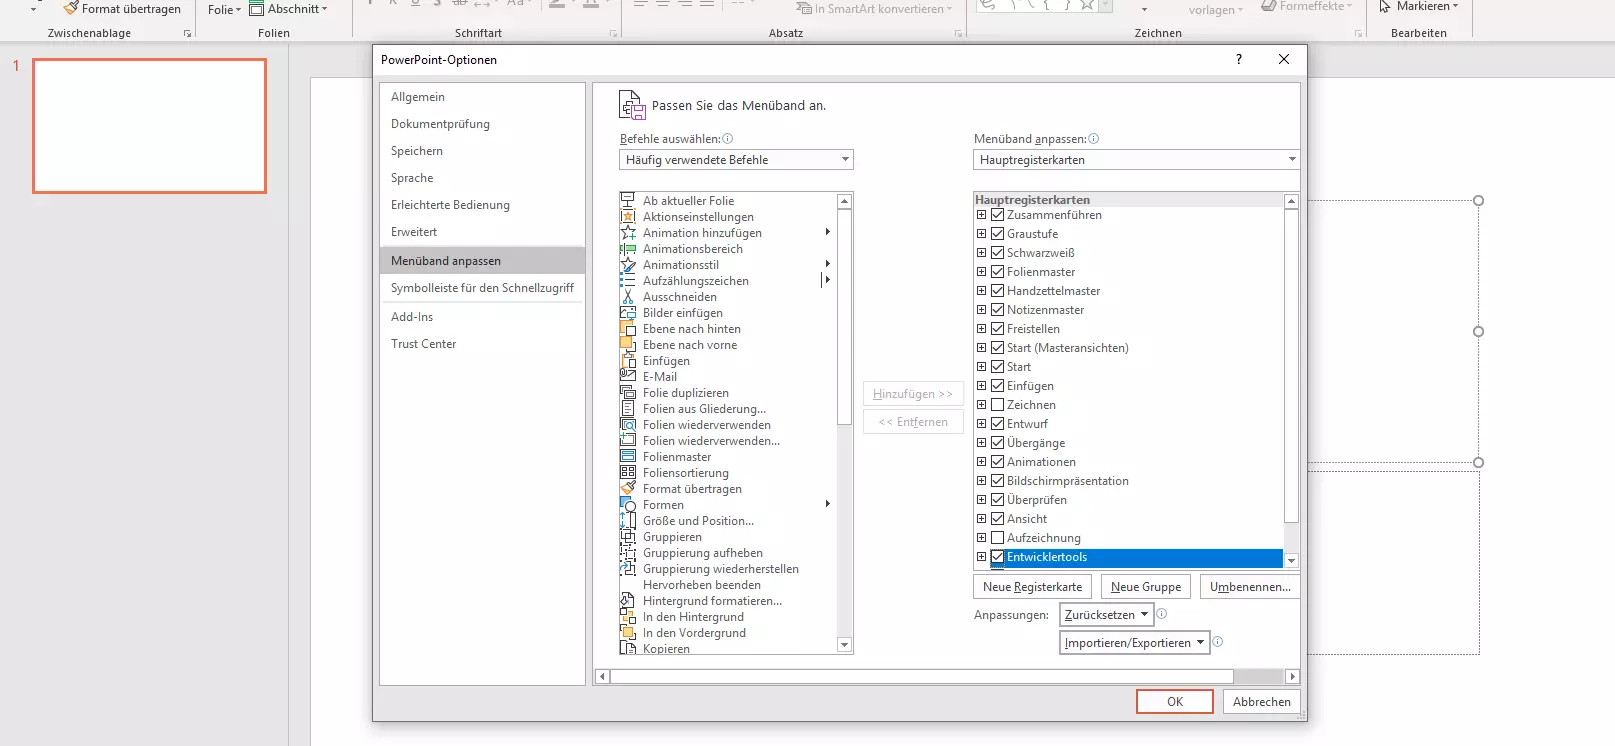Click the Animation hinzufügen icon
Screen dimensions: 1615x746
pyautogui.click(x=628, y=232)
